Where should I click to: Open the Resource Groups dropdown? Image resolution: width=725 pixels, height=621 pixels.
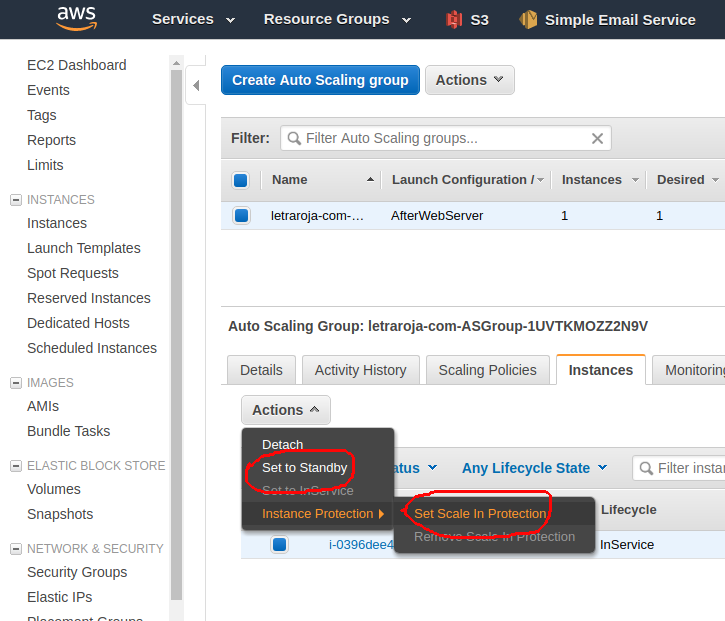[x=337, y=19]
